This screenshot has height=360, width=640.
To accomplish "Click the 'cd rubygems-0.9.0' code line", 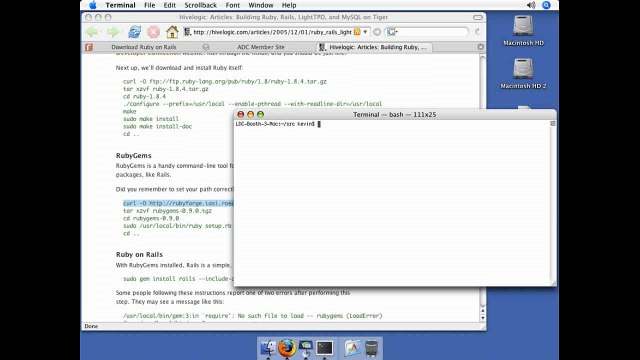I will 151,218.
